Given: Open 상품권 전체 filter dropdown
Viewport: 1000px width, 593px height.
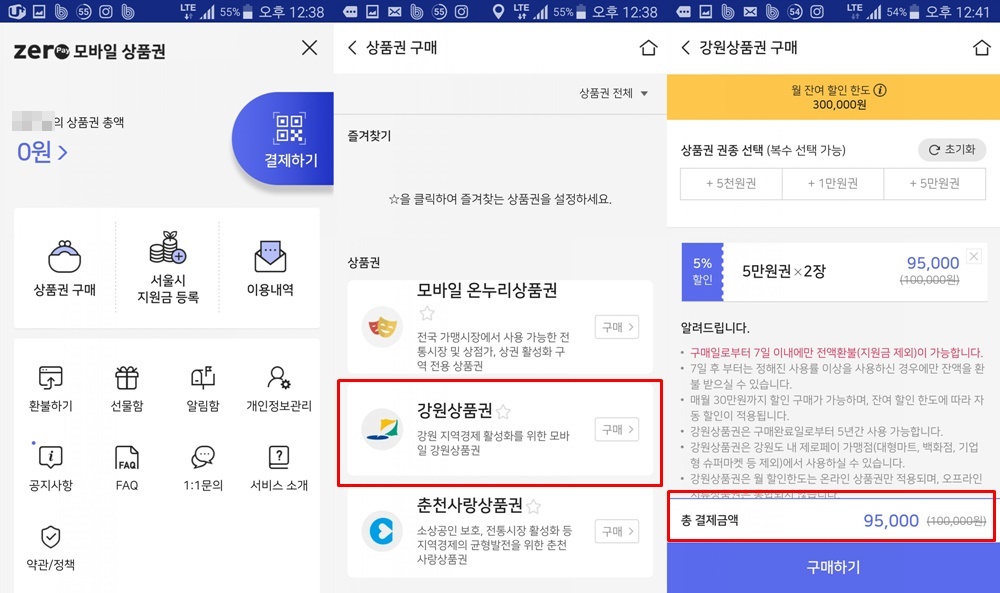Looking at the screenshot, I should 613,93.
